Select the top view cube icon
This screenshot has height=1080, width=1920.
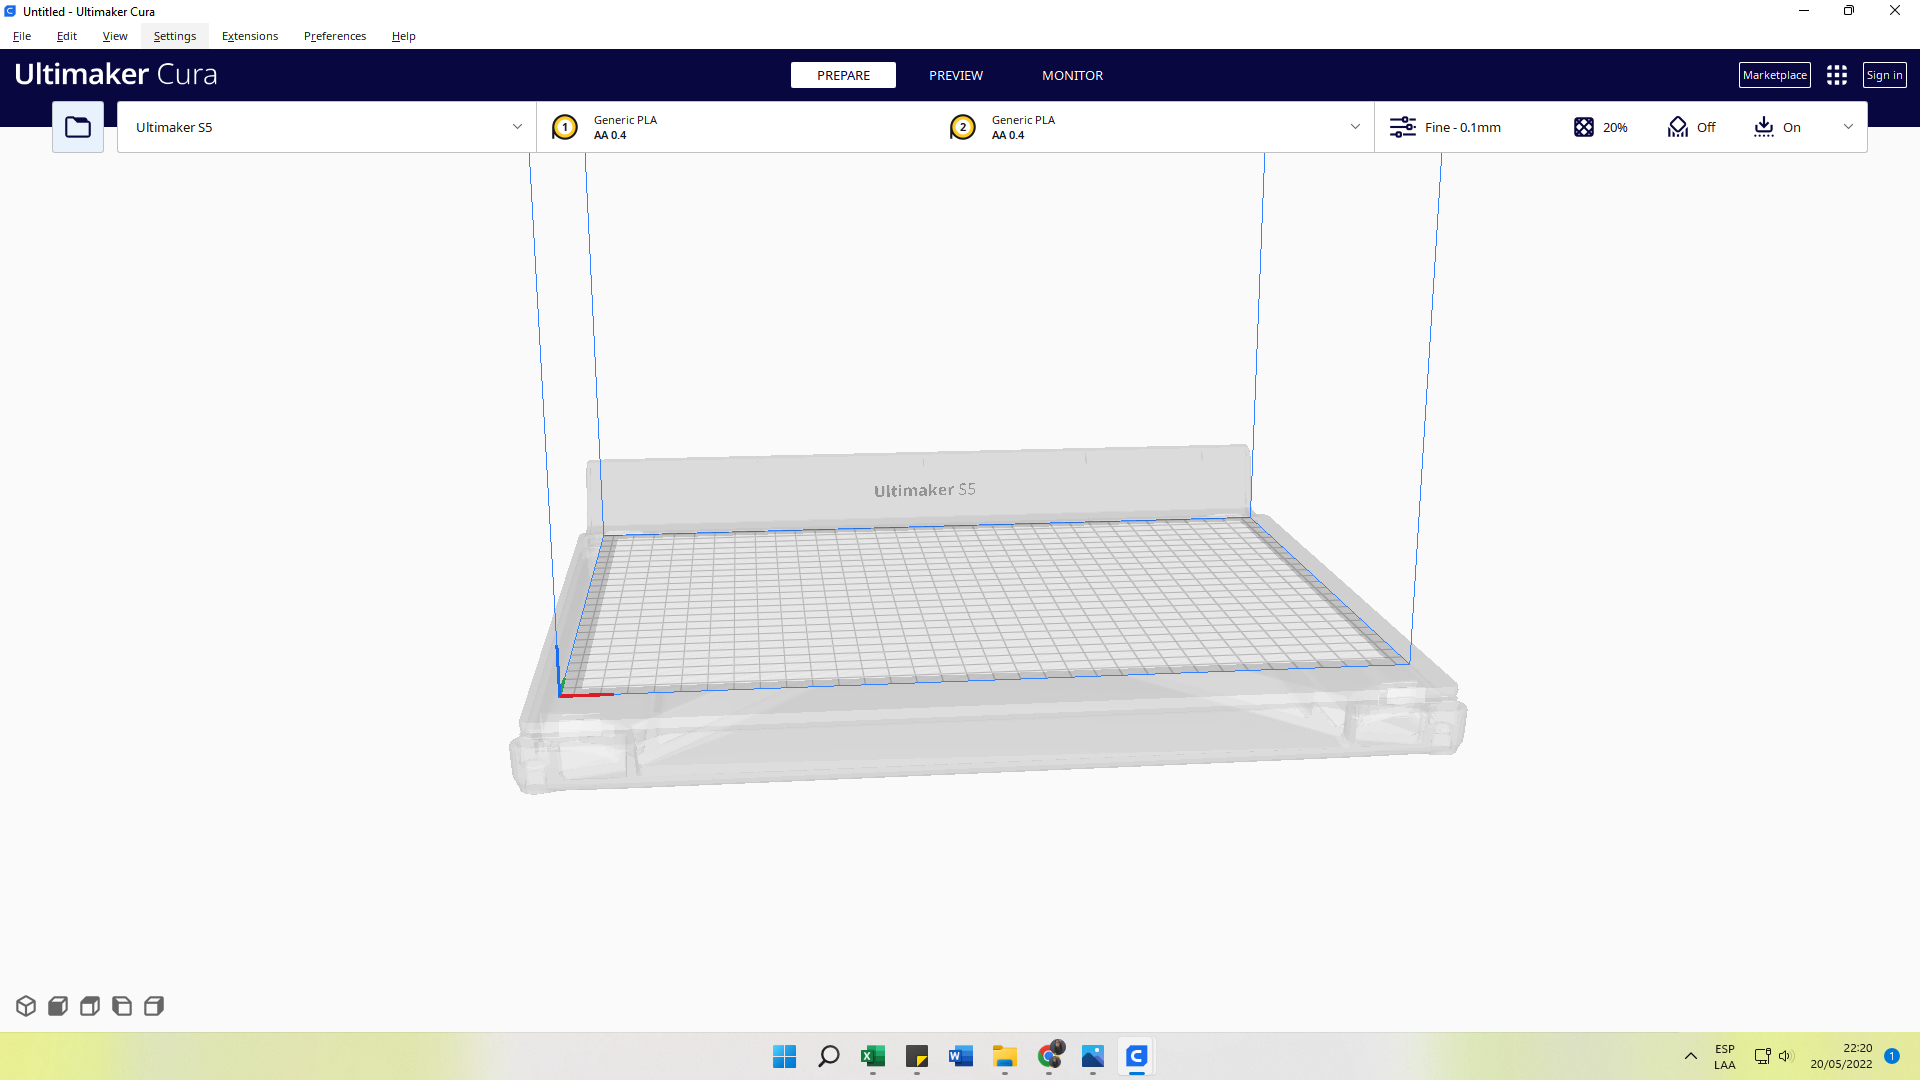click(x=90, y=1006)
